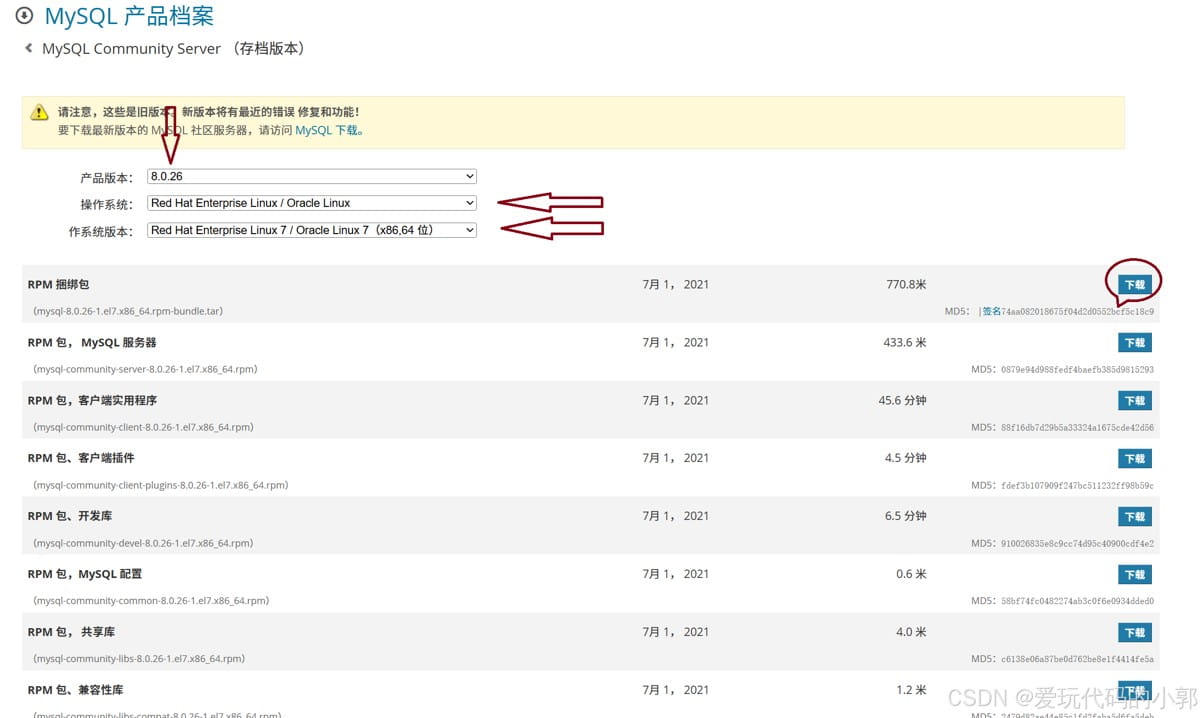The height and width of the screenshot is (718, 1200).
Task: Click the 6.5 分钟 size value
Action: click(906, 516)
